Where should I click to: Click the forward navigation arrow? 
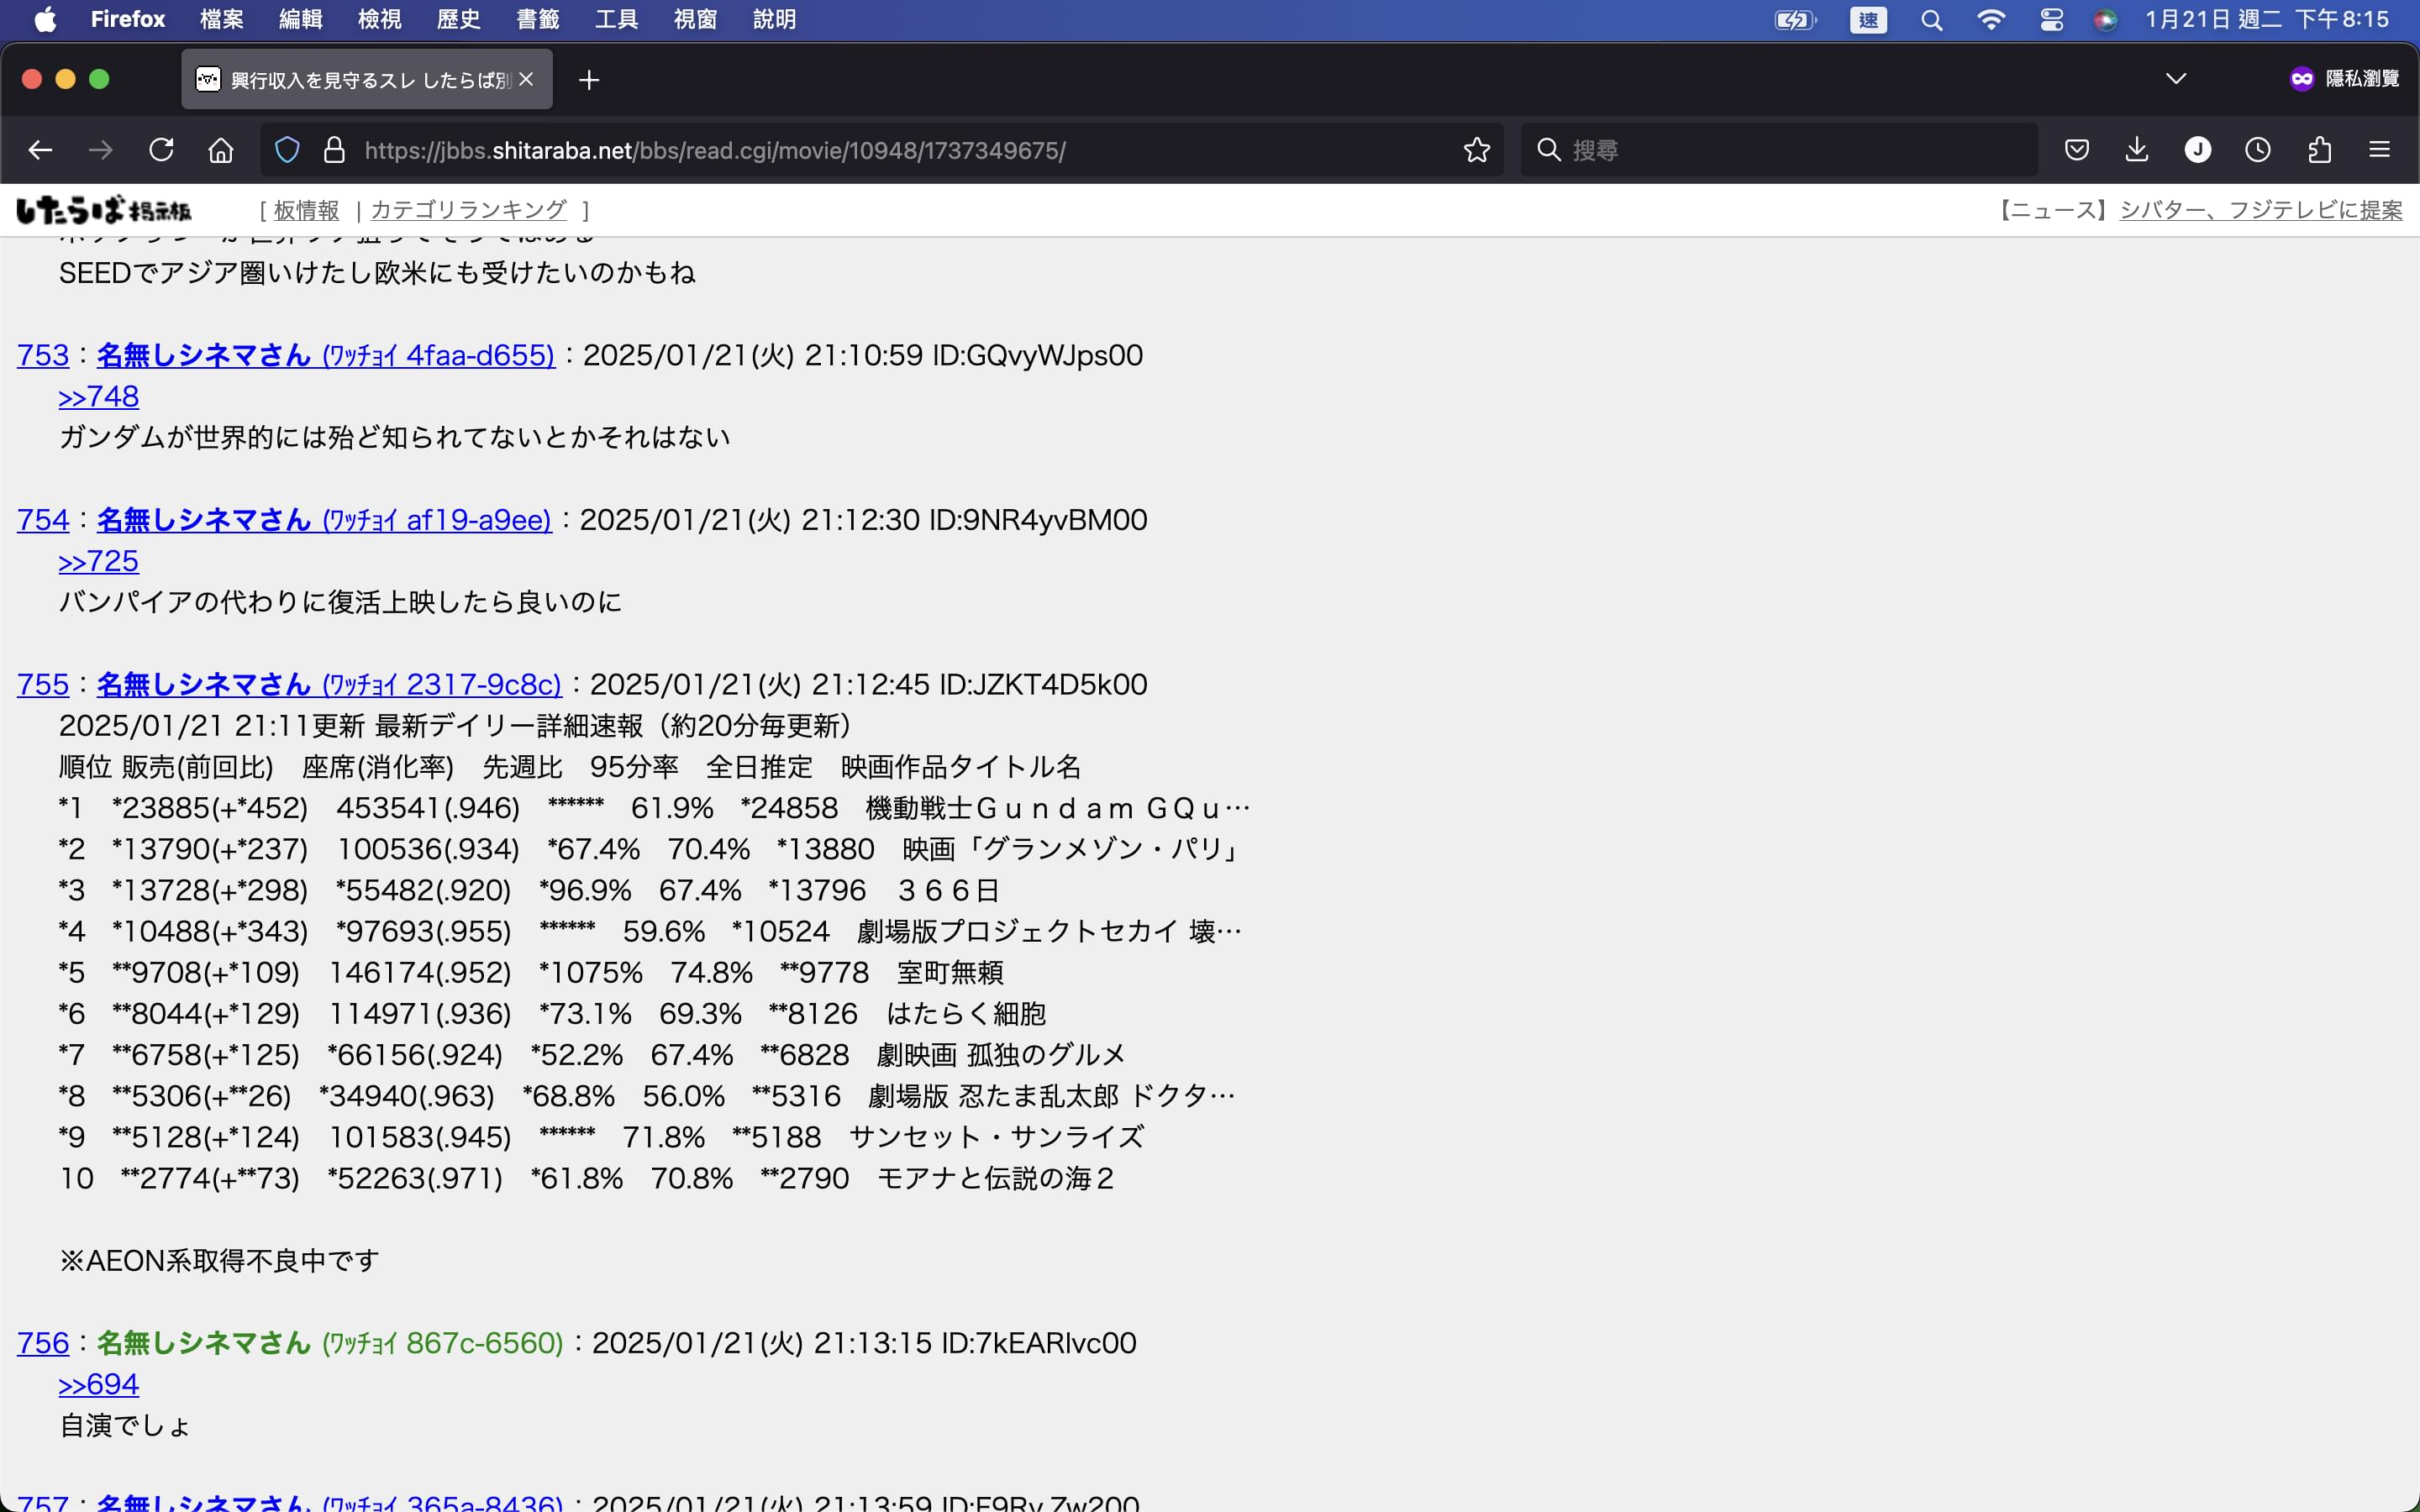(100, 150)
